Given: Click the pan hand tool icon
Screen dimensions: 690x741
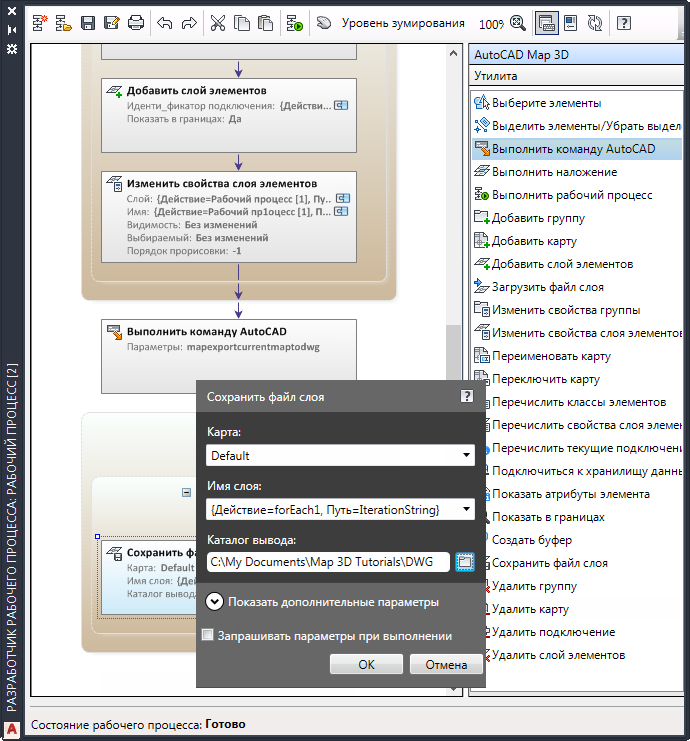Looking at the screenshot, I should (x=324, y=23).
